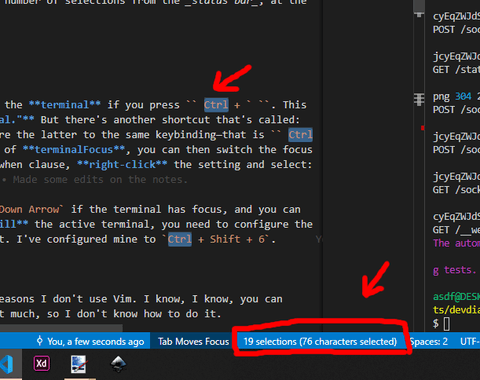Open the taskbar app left of Inkscape
Screen dimensions: 480x380
pyautogui.click(x=79, y=364)
